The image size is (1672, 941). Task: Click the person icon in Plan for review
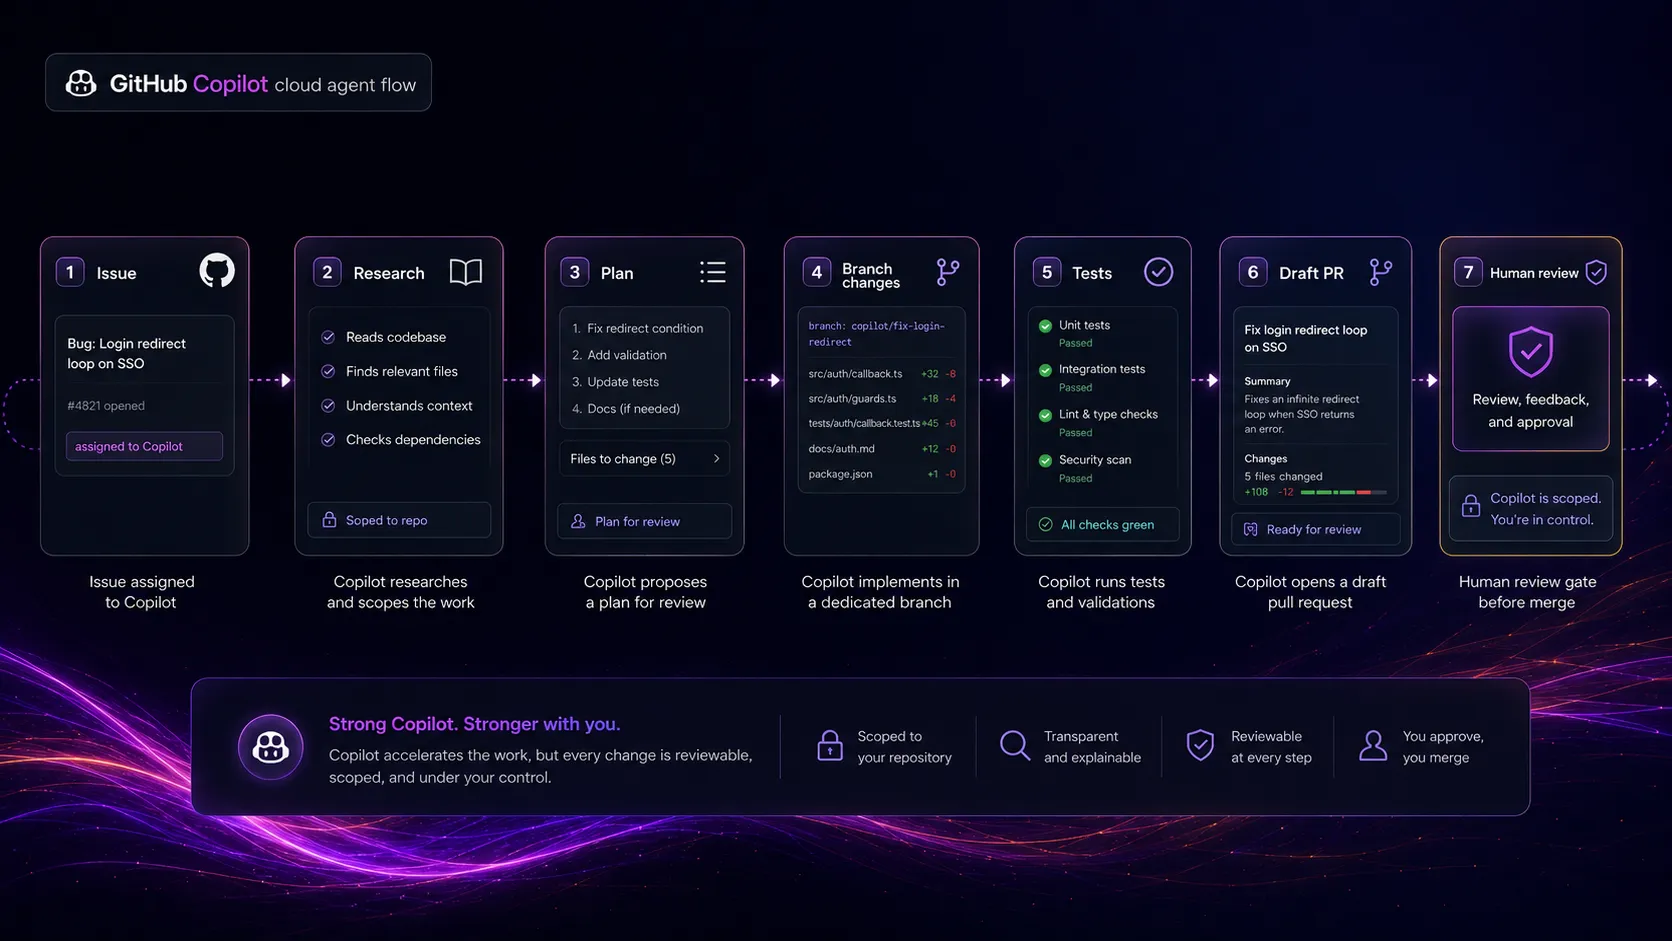pos(578,521)
